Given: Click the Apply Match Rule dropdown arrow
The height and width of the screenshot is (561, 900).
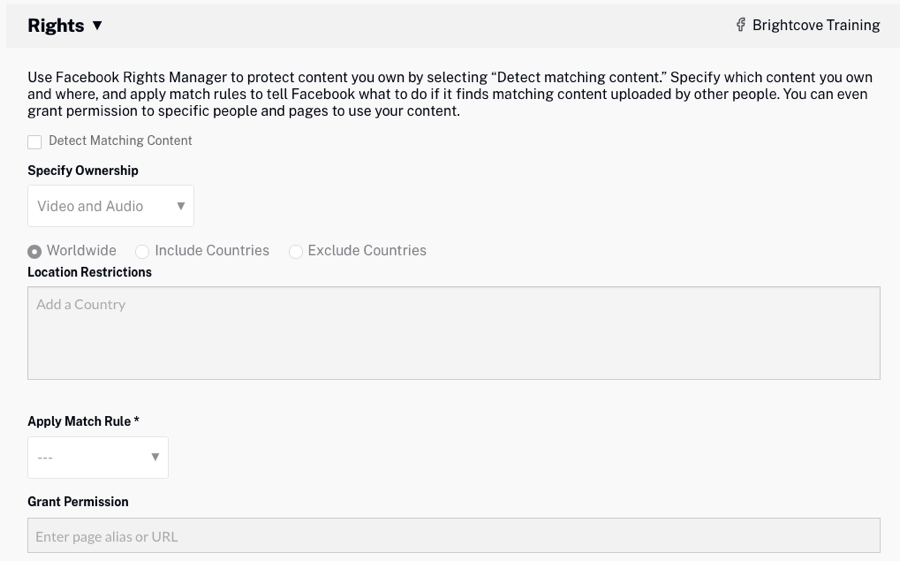Looking at the screenshot, I should point(155,457).
